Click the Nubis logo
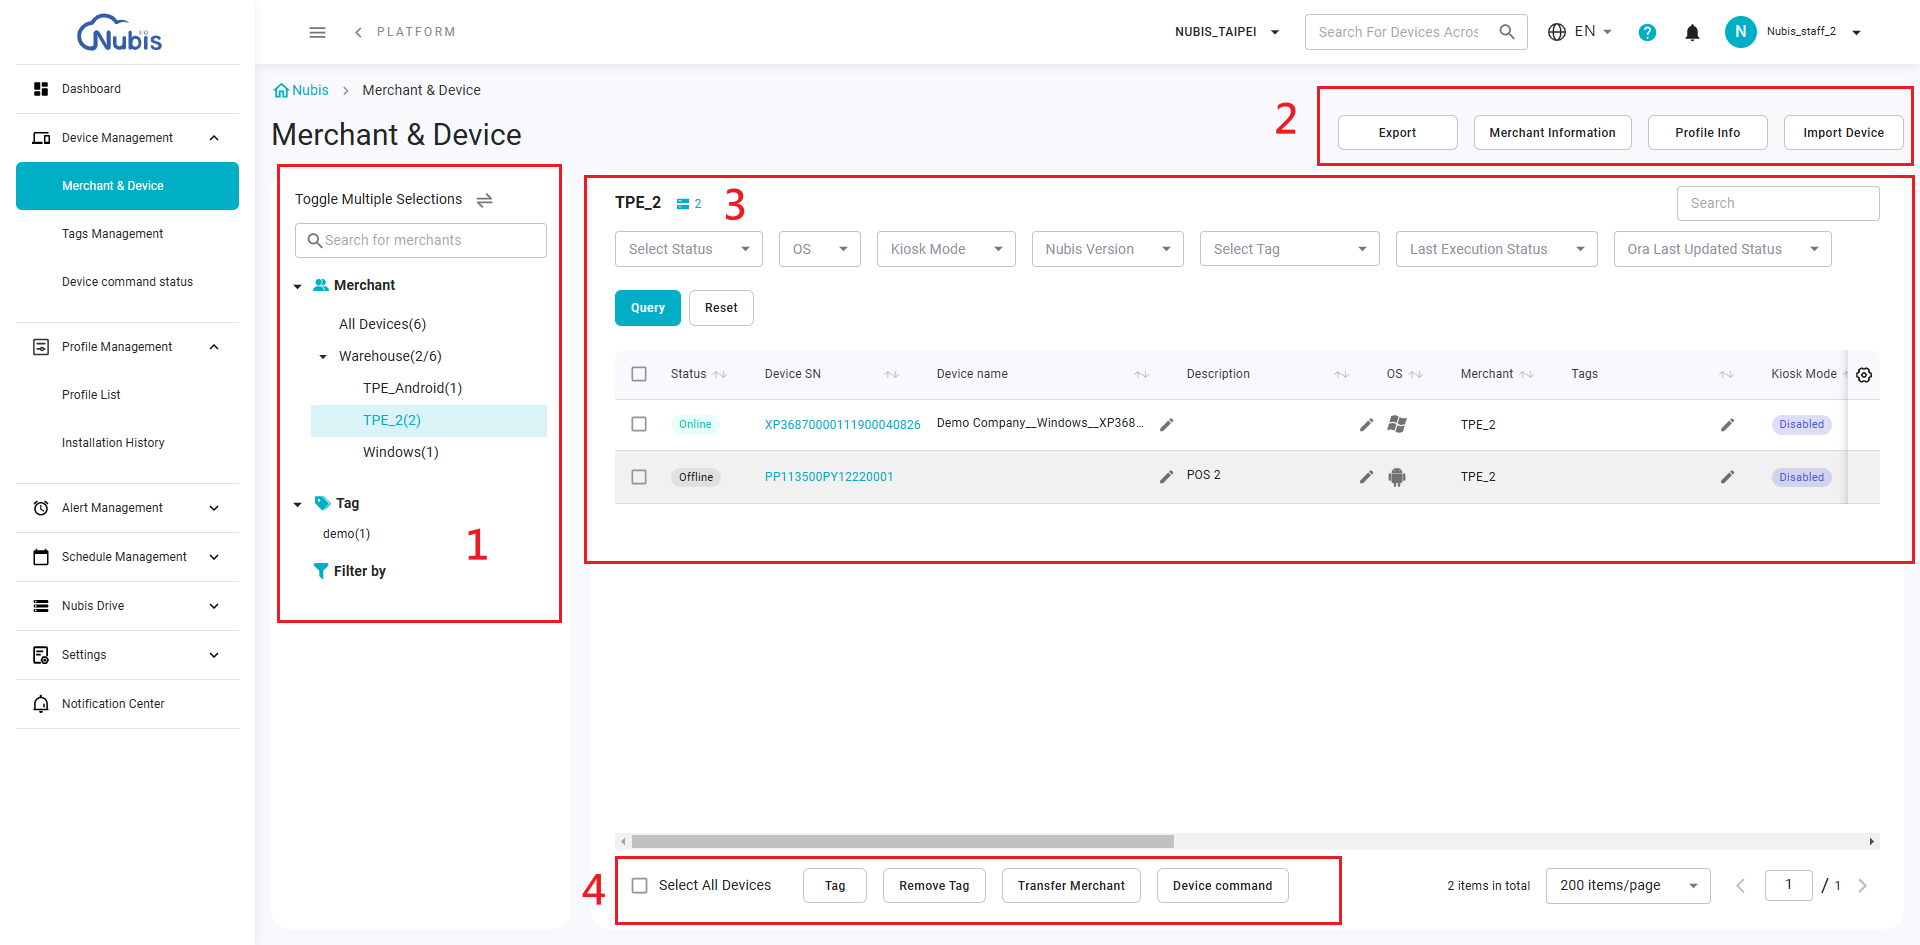This screenshot has width=1920, height=945. coord(119,33)
